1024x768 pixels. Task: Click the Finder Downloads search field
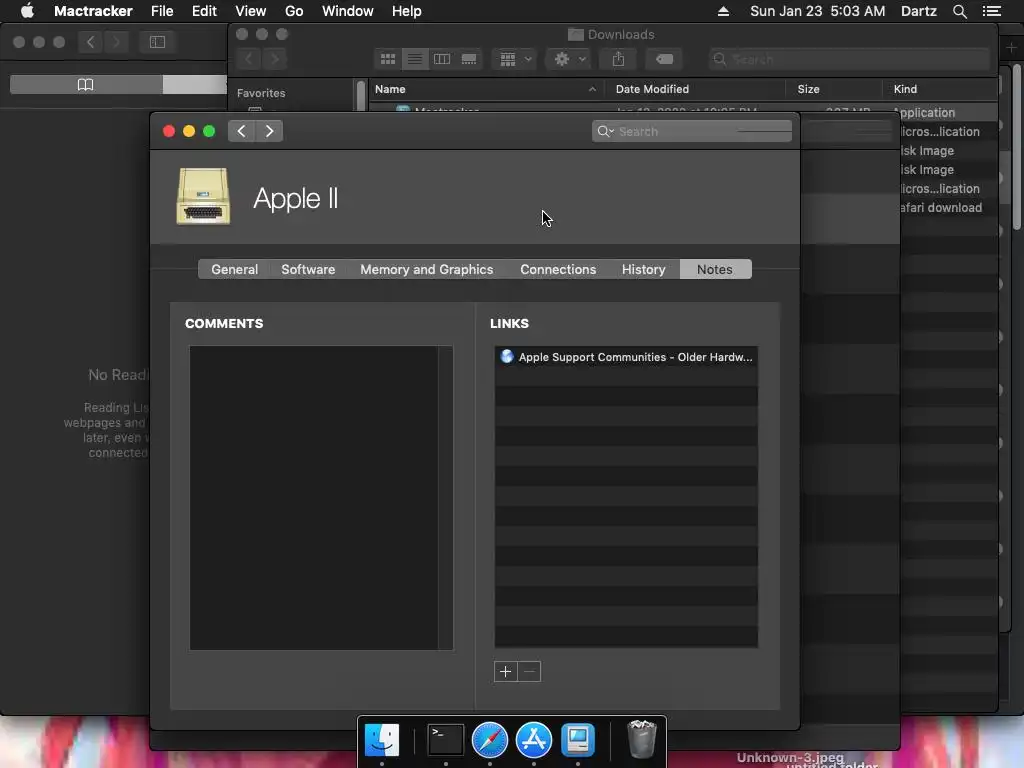tap(849, 59)
